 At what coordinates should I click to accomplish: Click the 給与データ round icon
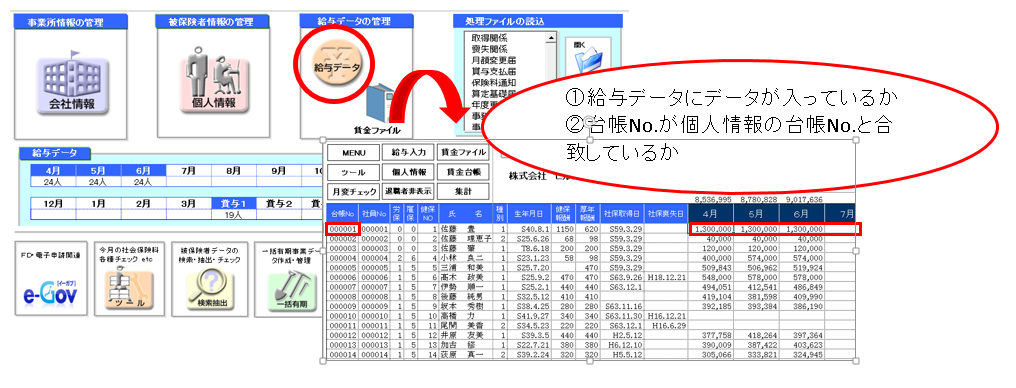pos(336,65)
